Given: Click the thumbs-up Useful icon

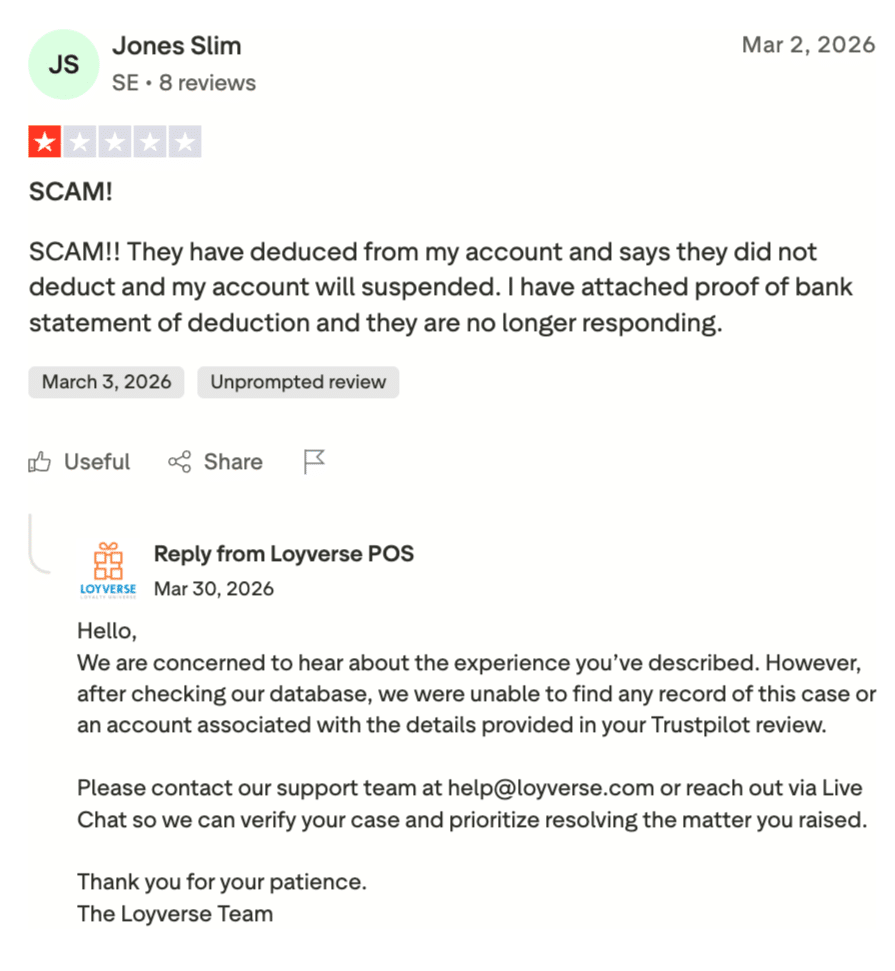Looking at the screenshot, I should (x=40, y=462).
